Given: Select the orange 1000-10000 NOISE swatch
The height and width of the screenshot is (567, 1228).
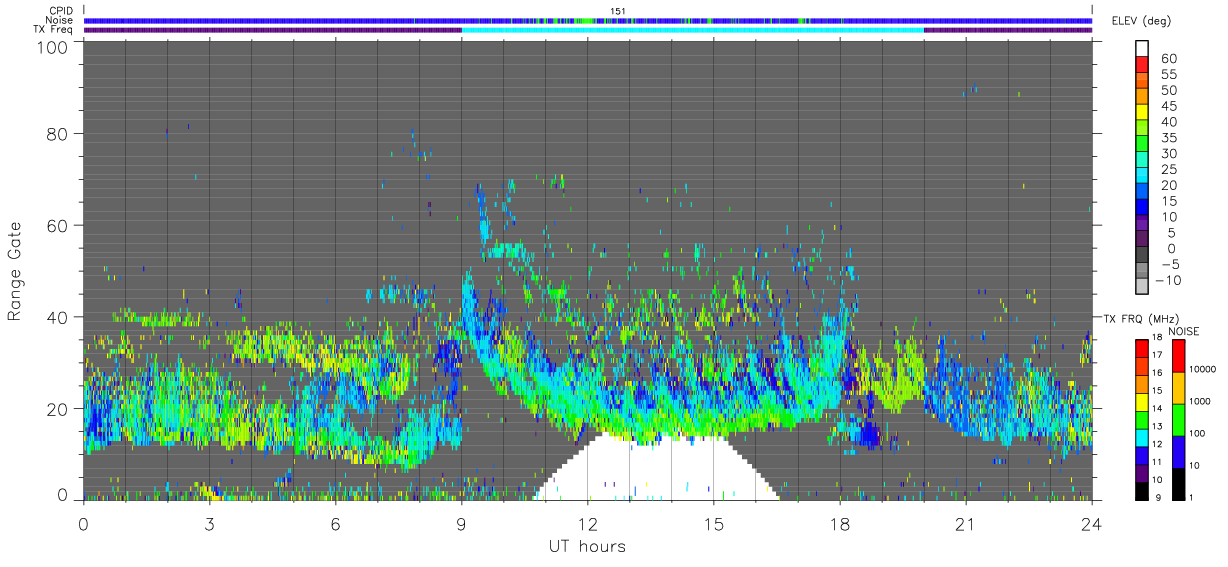Looking at the screenshot, I should (1178, 387).
